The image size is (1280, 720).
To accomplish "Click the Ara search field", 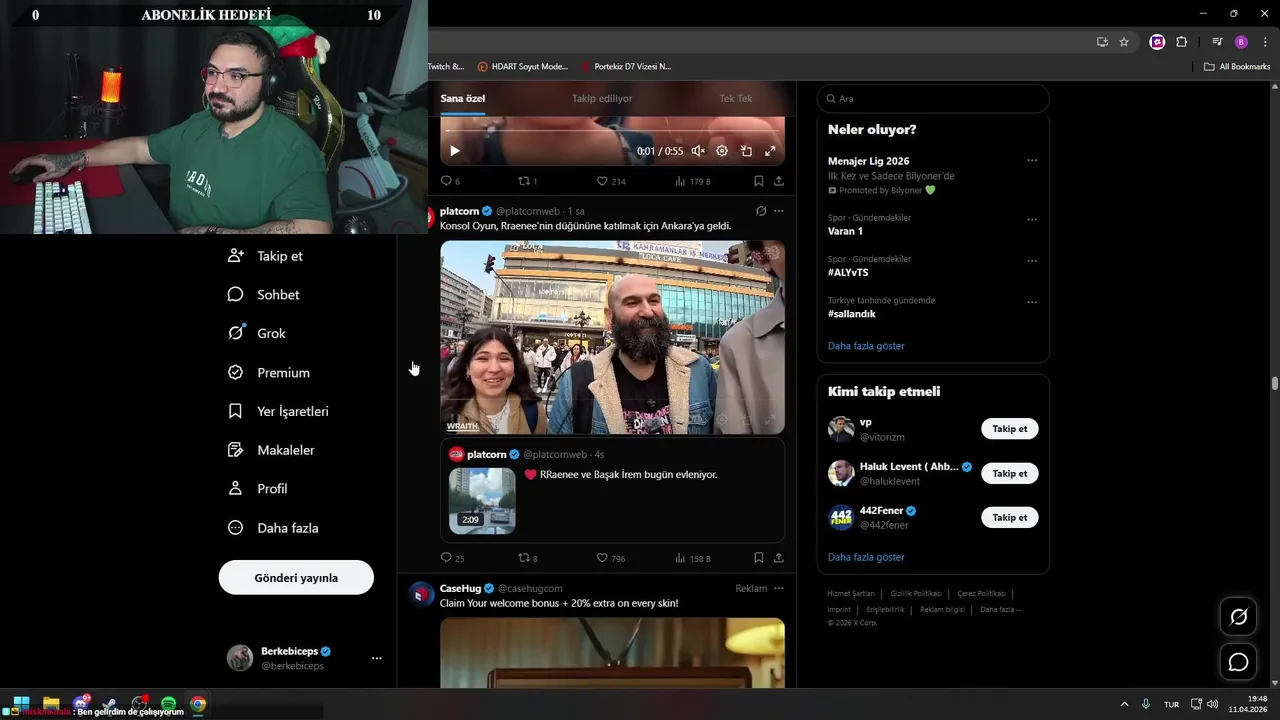I will tap(933, 98).
